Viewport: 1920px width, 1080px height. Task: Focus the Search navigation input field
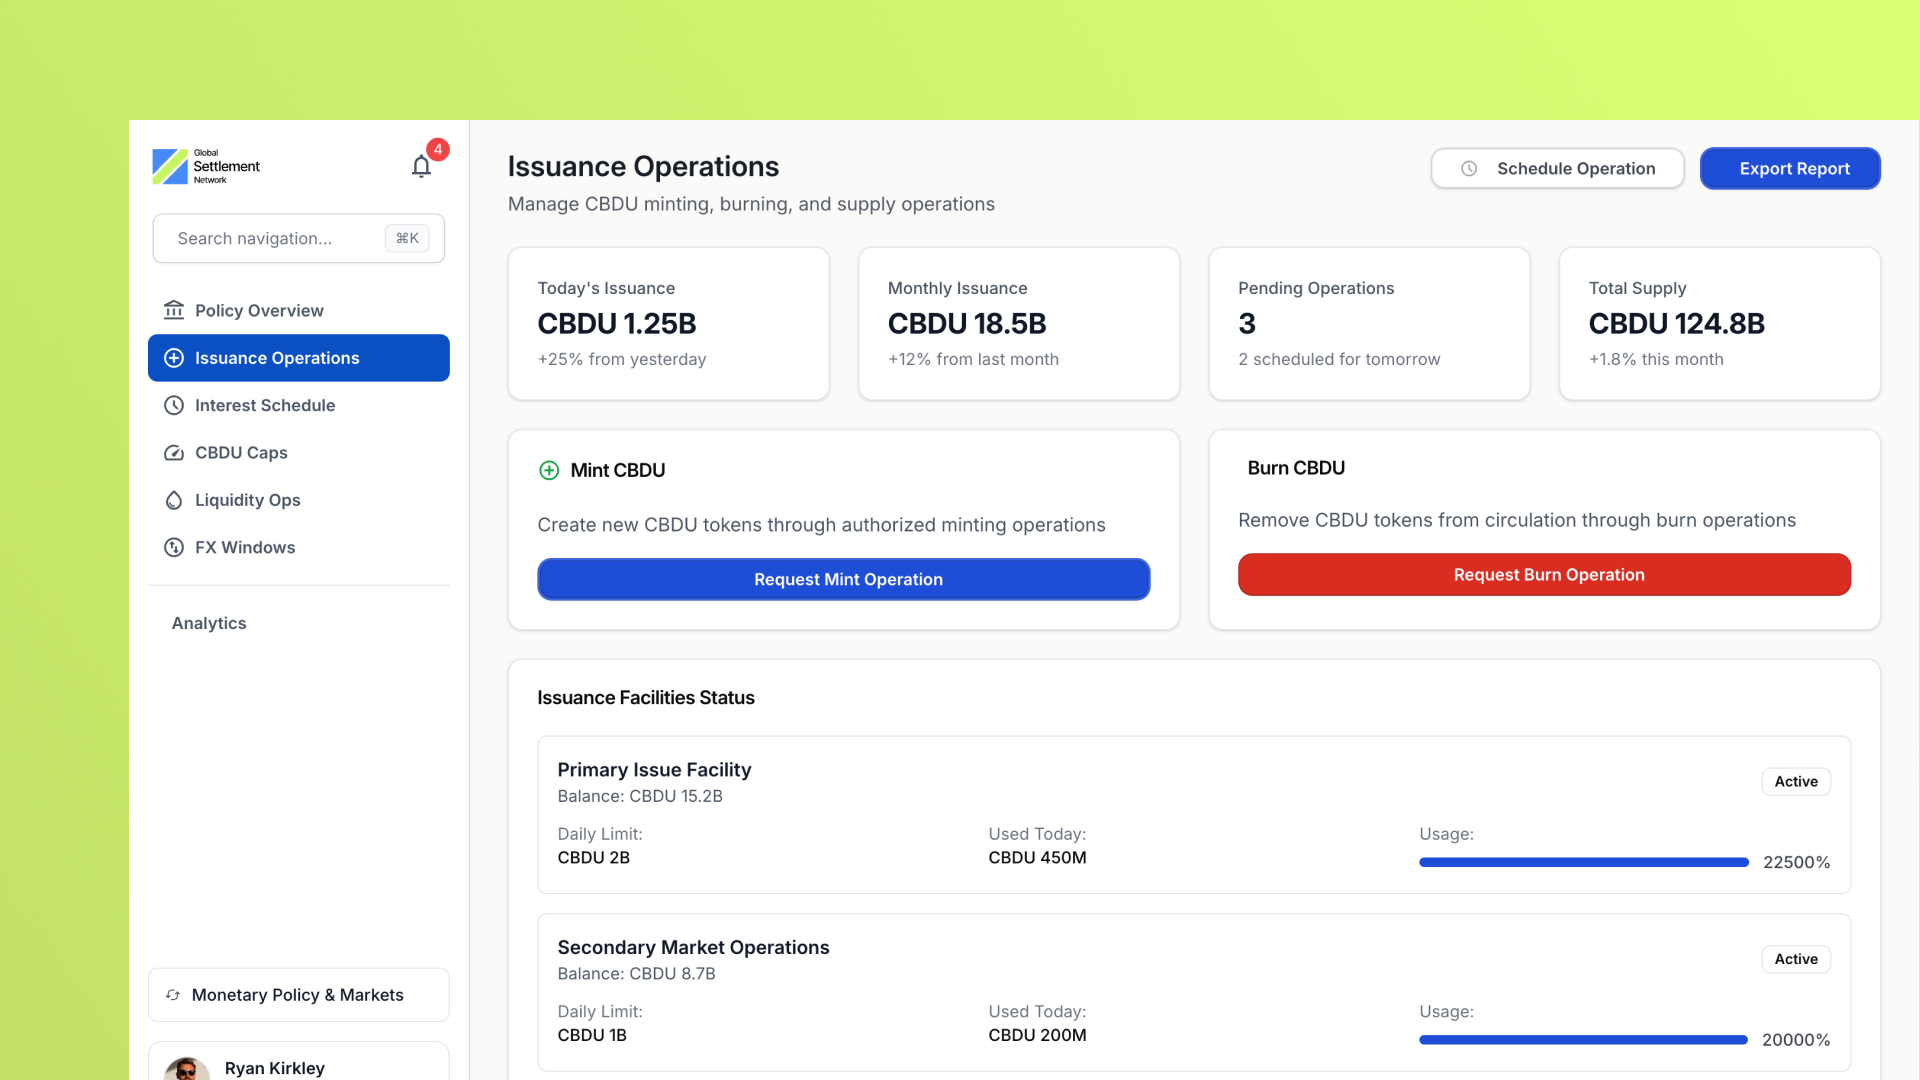[x=270, y=239]
